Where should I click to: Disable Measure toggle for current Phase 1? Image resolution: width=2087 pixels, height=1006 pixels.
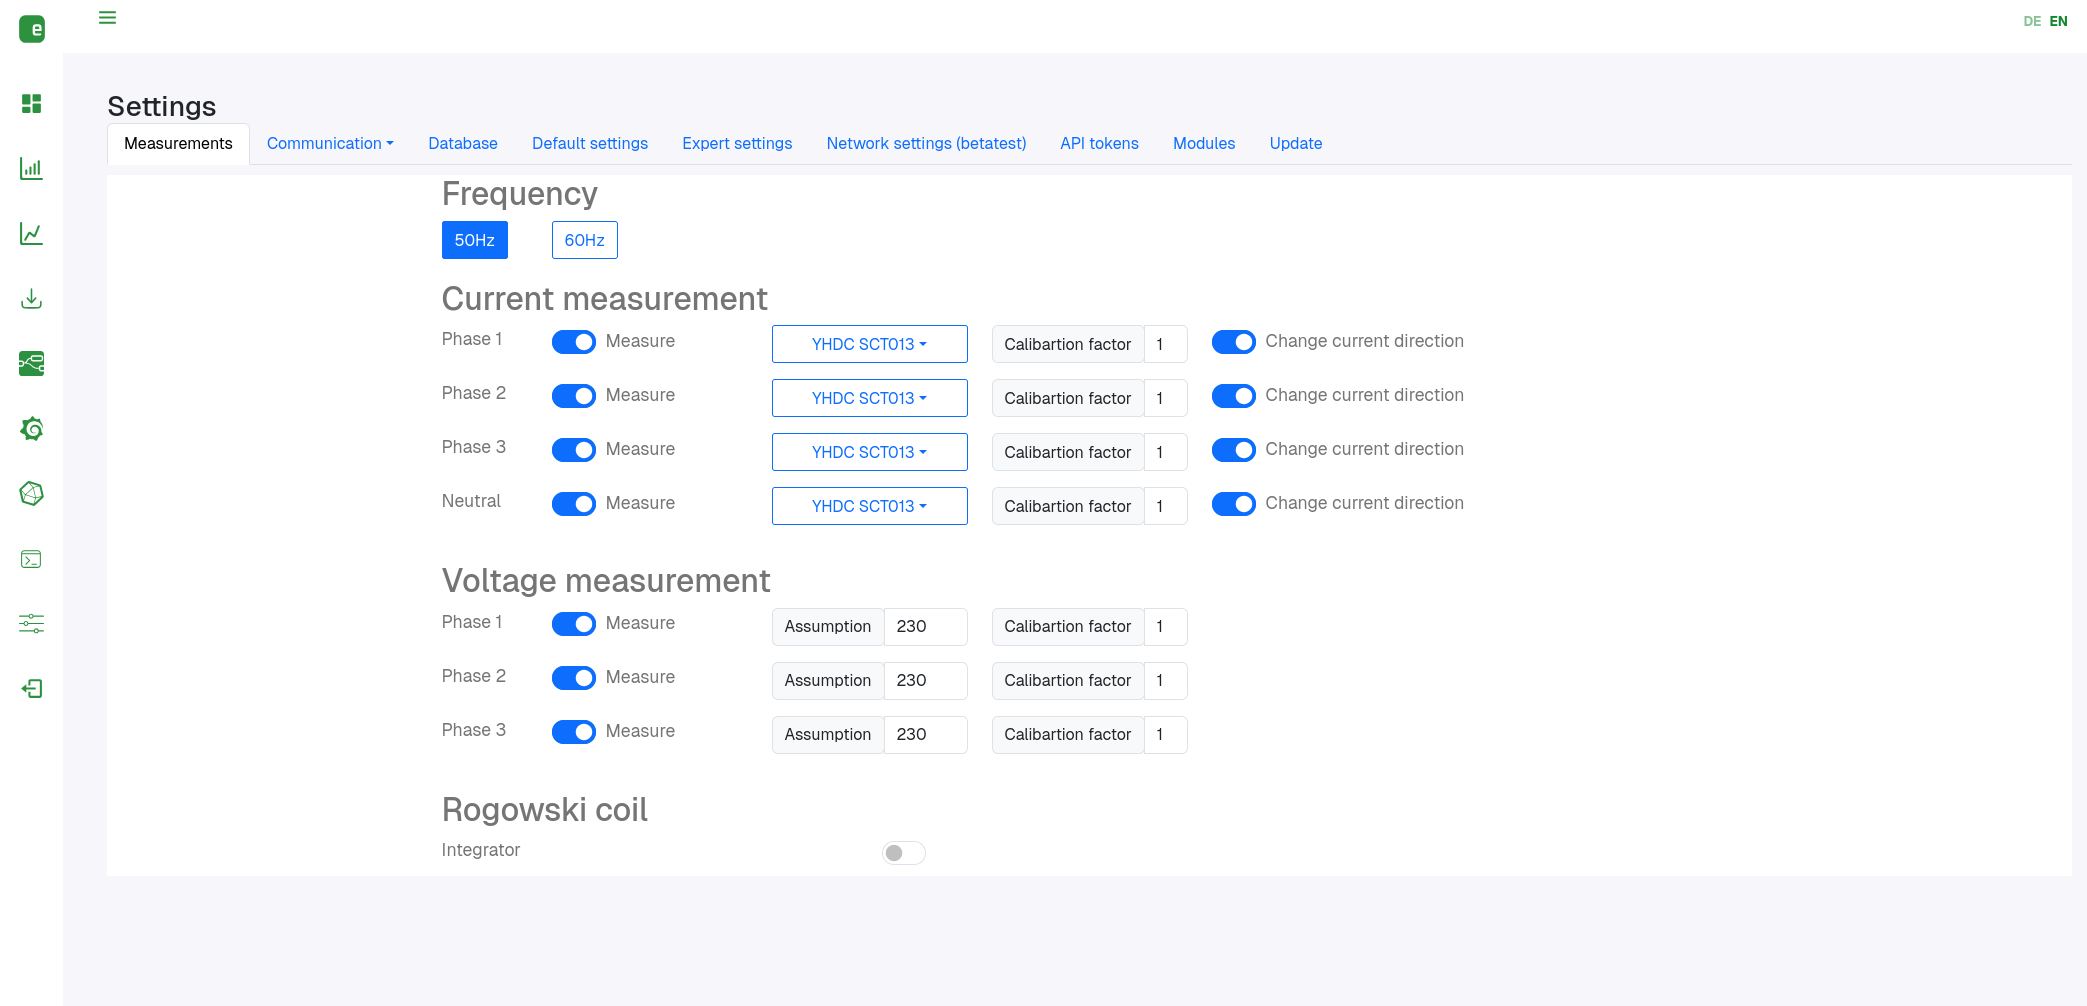pyautogui.click(x=574, y=342)
